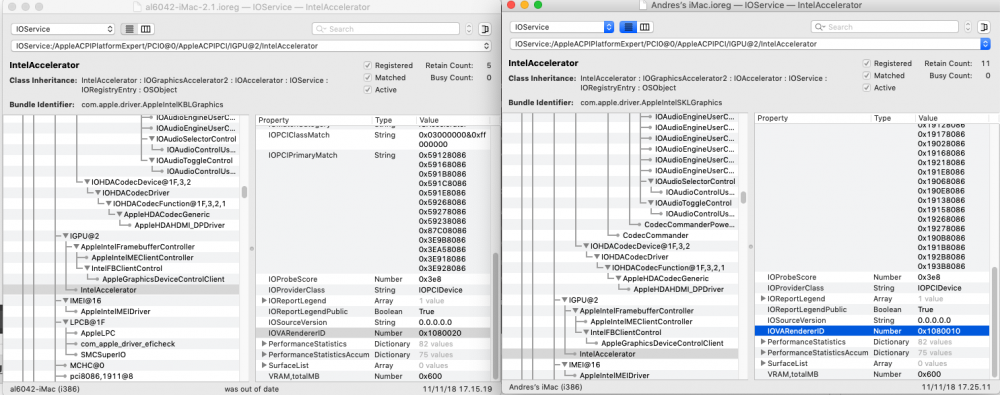The width and height of the screenshot is (1000, 395).
Task: Toggle the inspector pane icon in Andres's iMac window
Action: 984,27
